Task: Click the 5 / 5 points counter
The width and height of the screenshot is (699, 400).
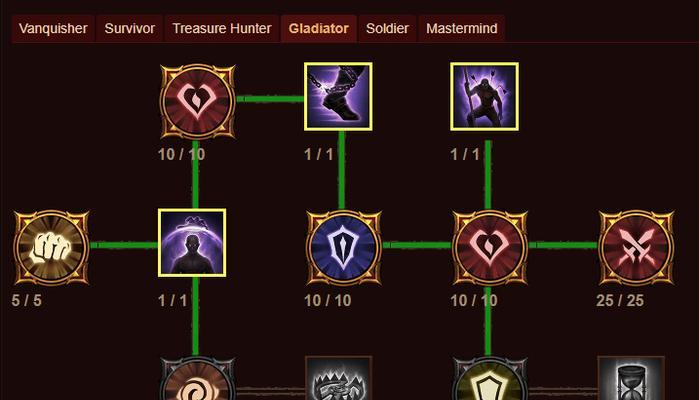Action: pos(27,301)
